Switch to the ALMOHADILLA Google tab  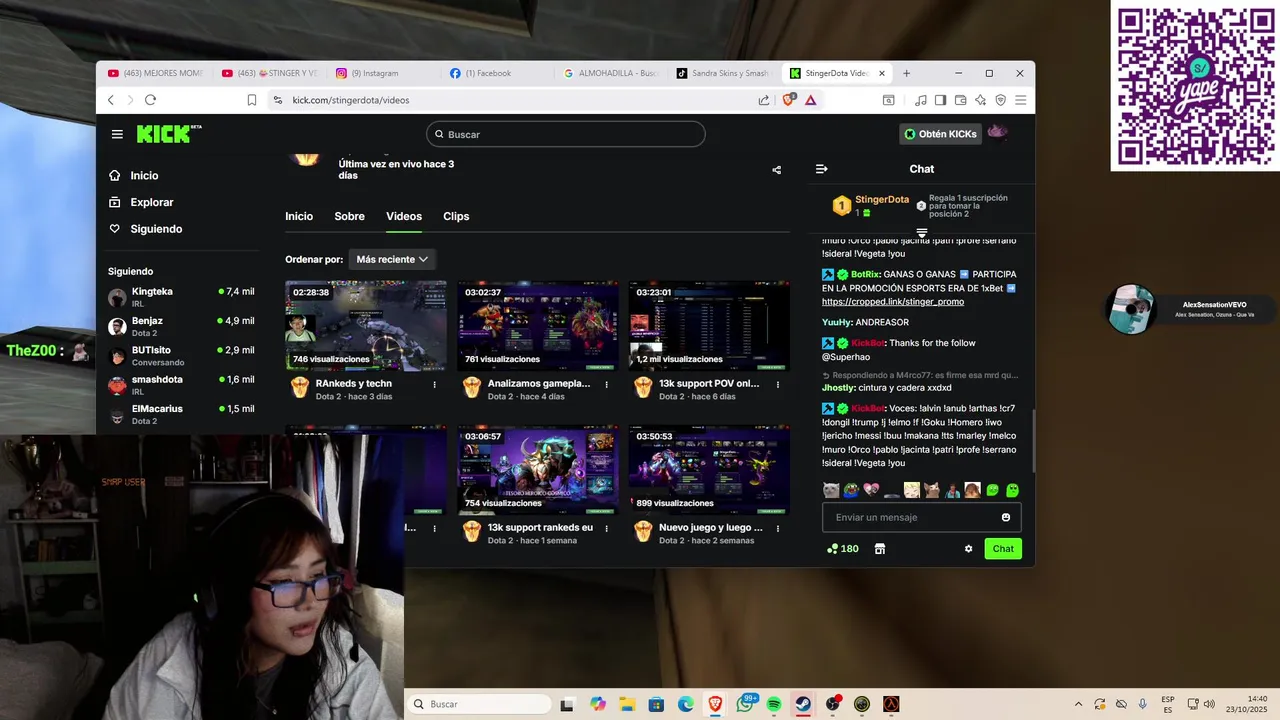[x=610, y=73]
